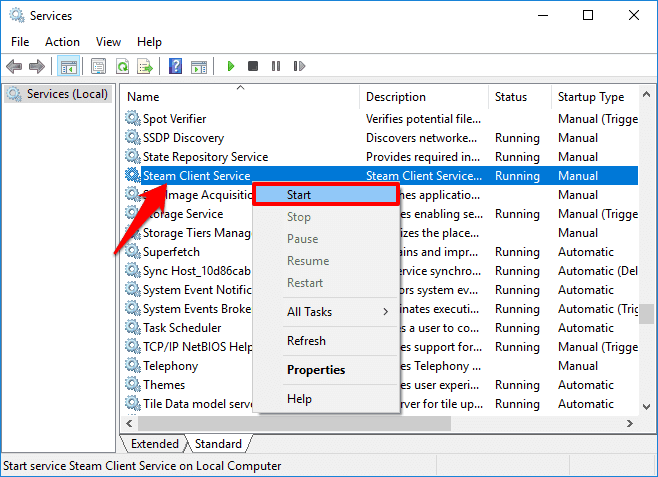Open the Help menu in menu bar
Viewport: 658px width, 477px height.
[x=149, y=42]
